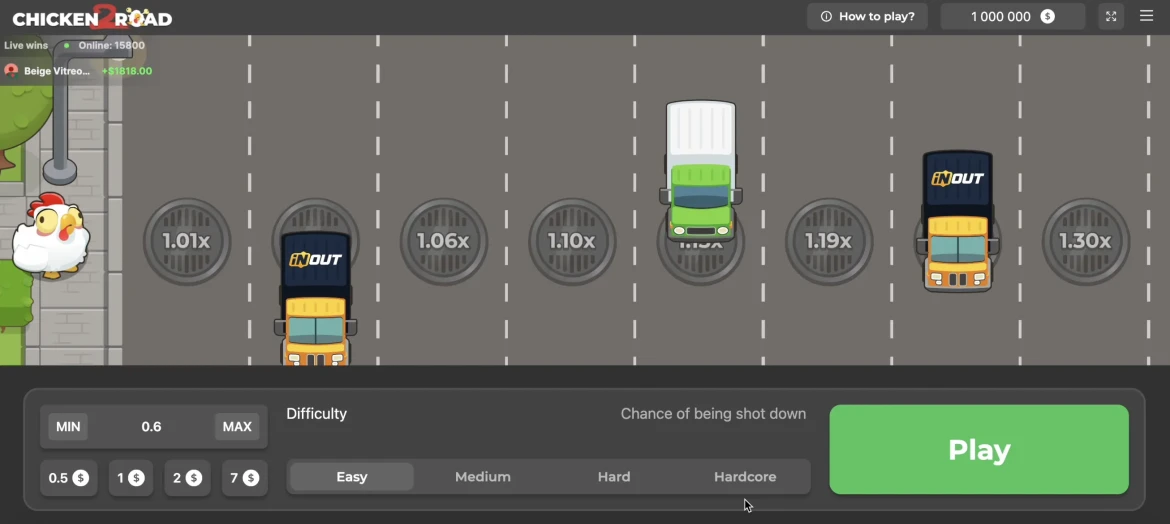
Task: Click the 1.19x manhole cover
Action: 828,241
